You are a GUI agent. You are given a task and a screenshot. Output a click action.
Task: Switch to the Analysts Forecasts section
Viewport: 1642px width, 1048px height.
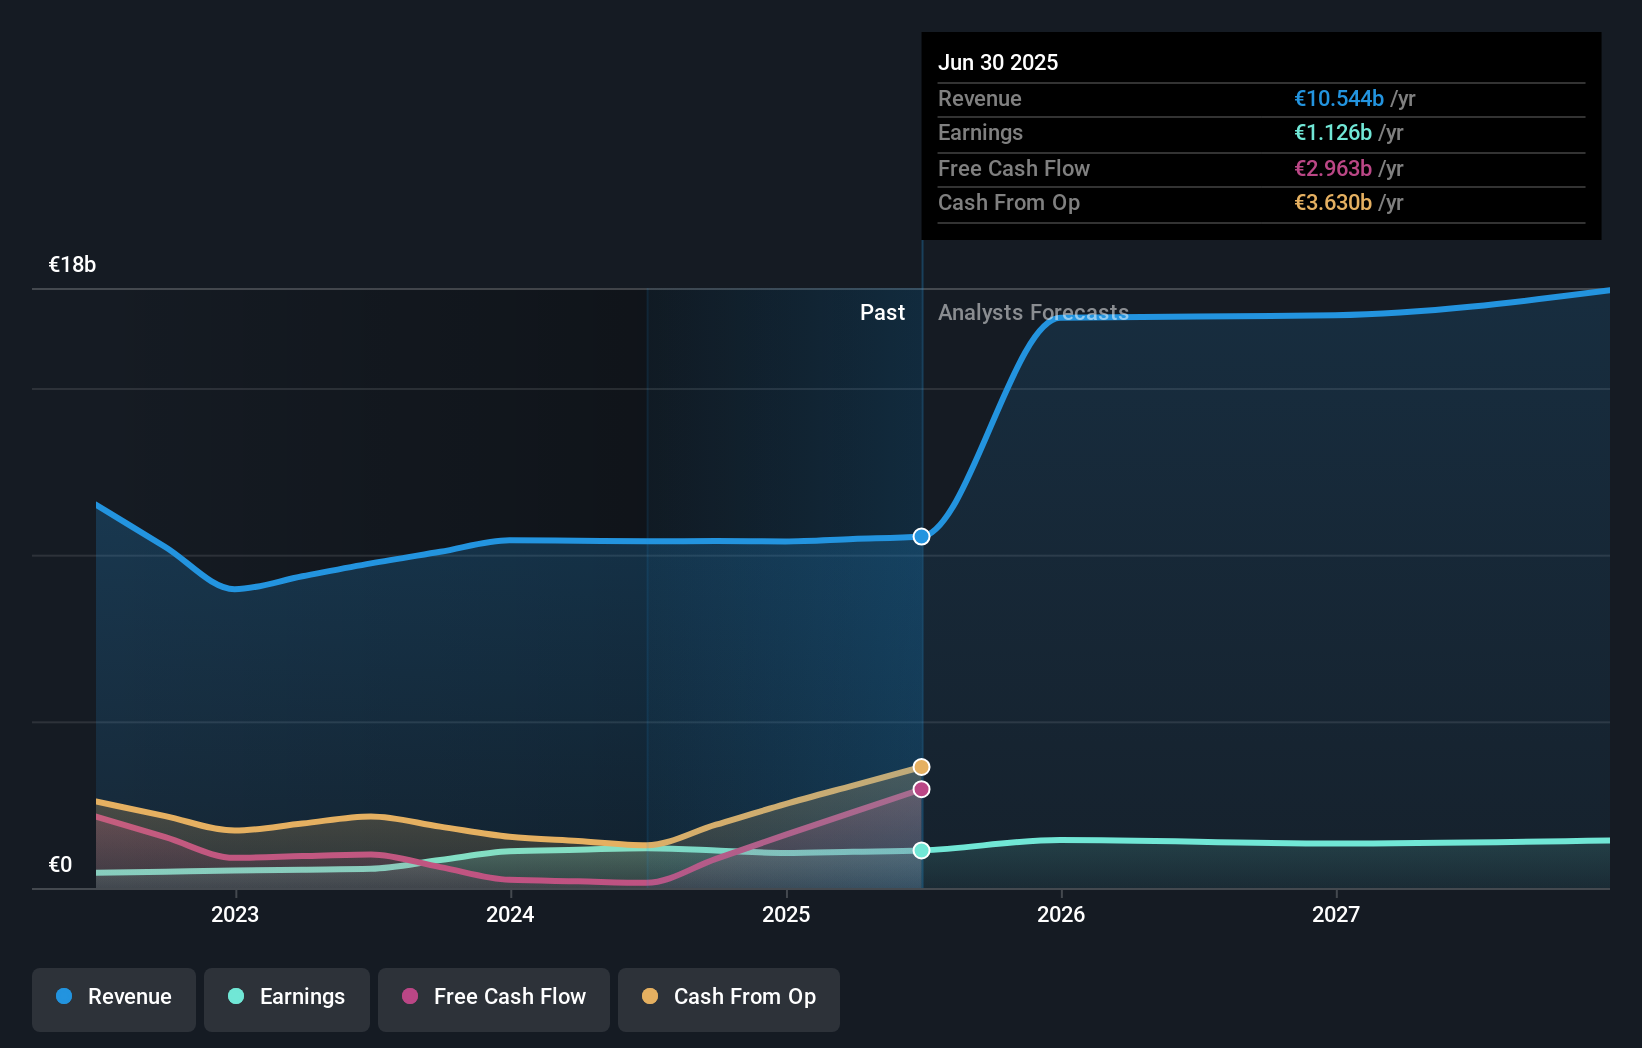coord(1033,312)
